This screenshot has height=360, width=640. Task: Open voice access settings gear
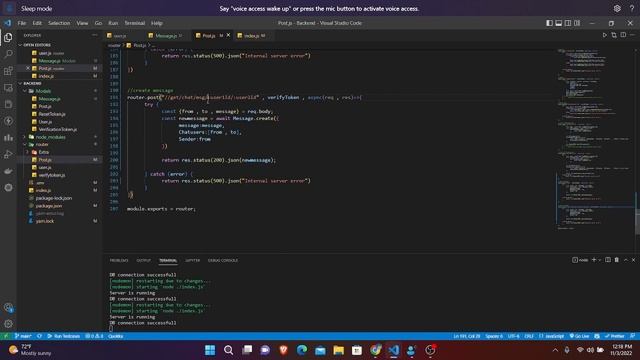point(617,9)
